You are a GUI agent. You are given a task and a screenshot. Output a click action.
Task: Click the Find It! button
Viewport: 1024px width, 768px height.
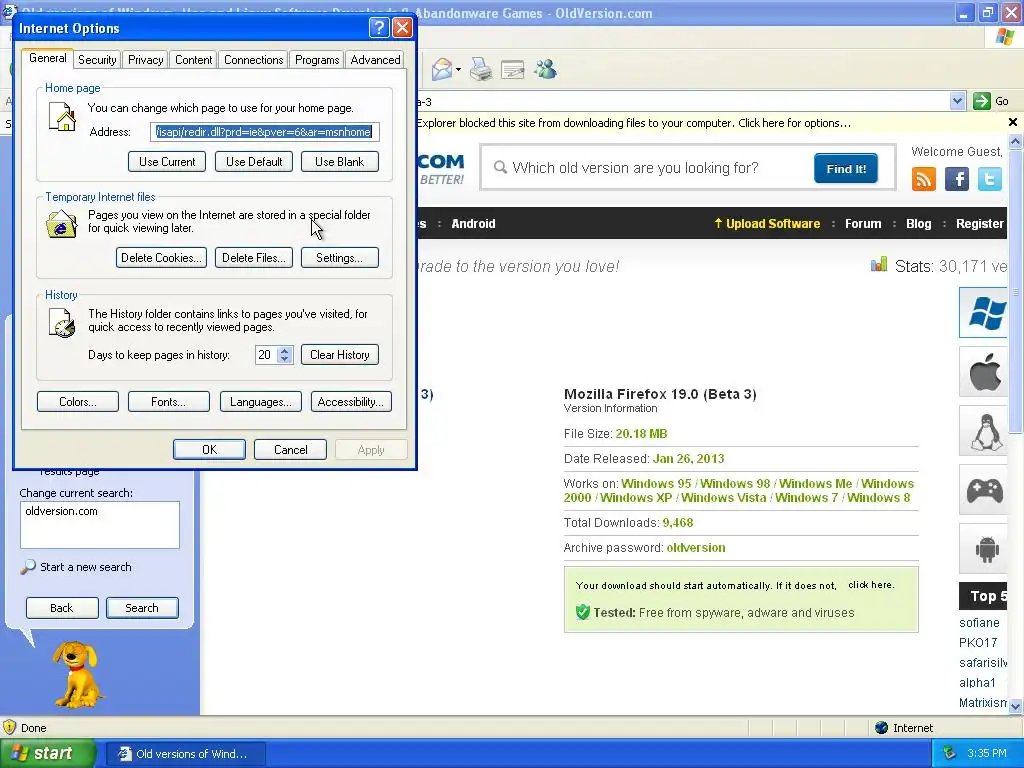tap(846, 168)
